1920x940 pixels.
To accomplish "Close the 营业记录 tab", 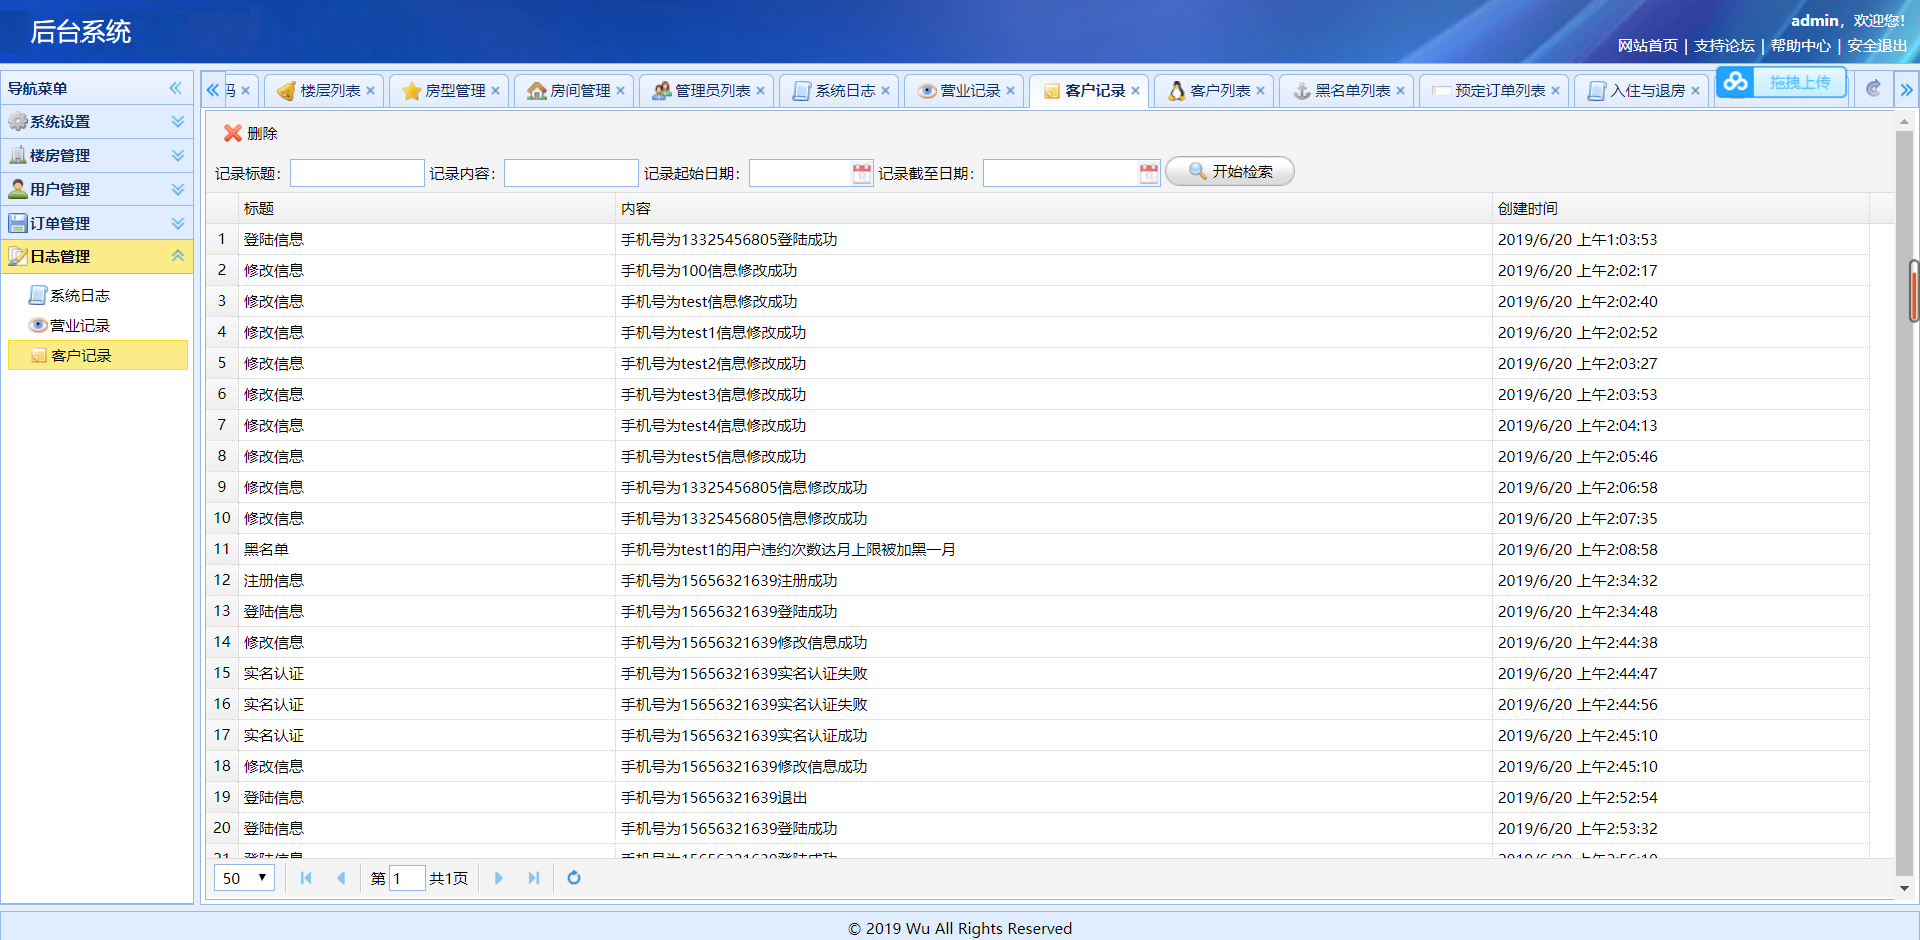I will click(x=1010, y=91).
